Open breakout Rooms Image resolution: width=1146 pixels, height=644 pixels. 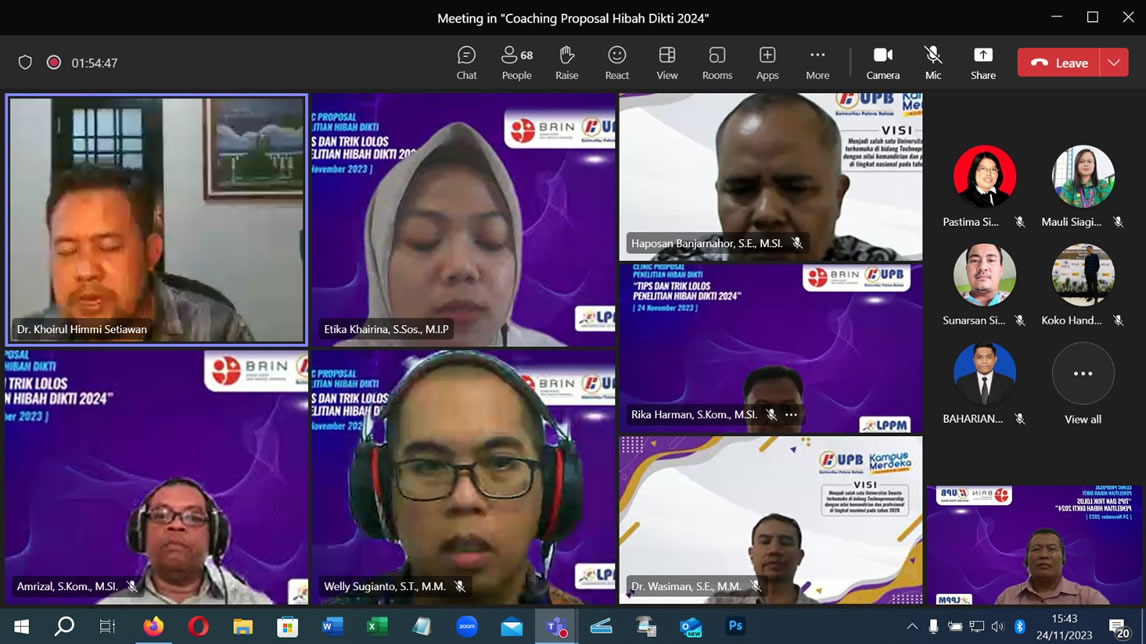717,62
